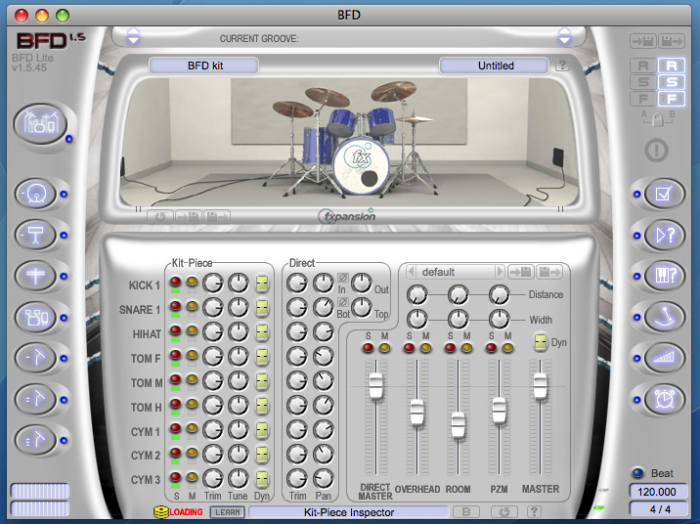Viewport: 700px width, 524px height.
Task: Open the Untitled preset selector
Action: [x=494, y=66]
